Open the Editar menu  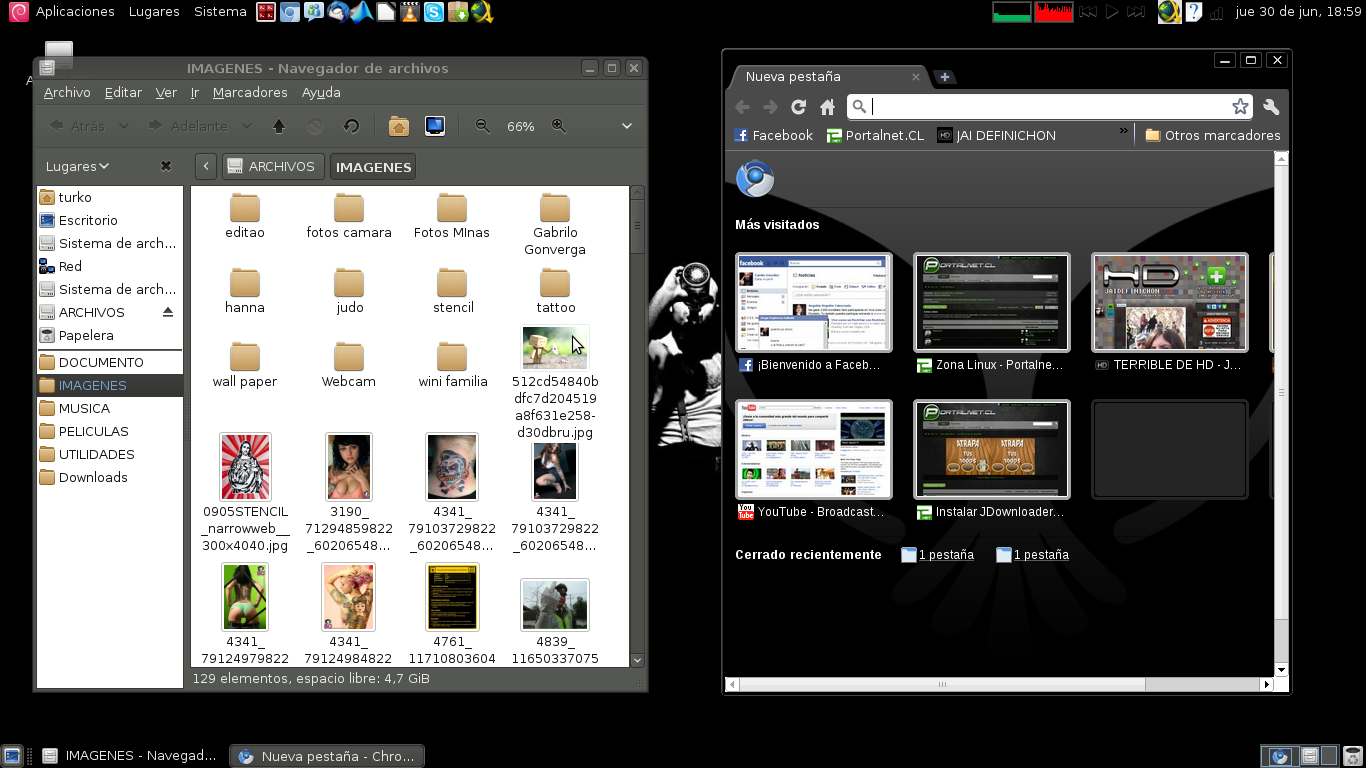(123, 92)
